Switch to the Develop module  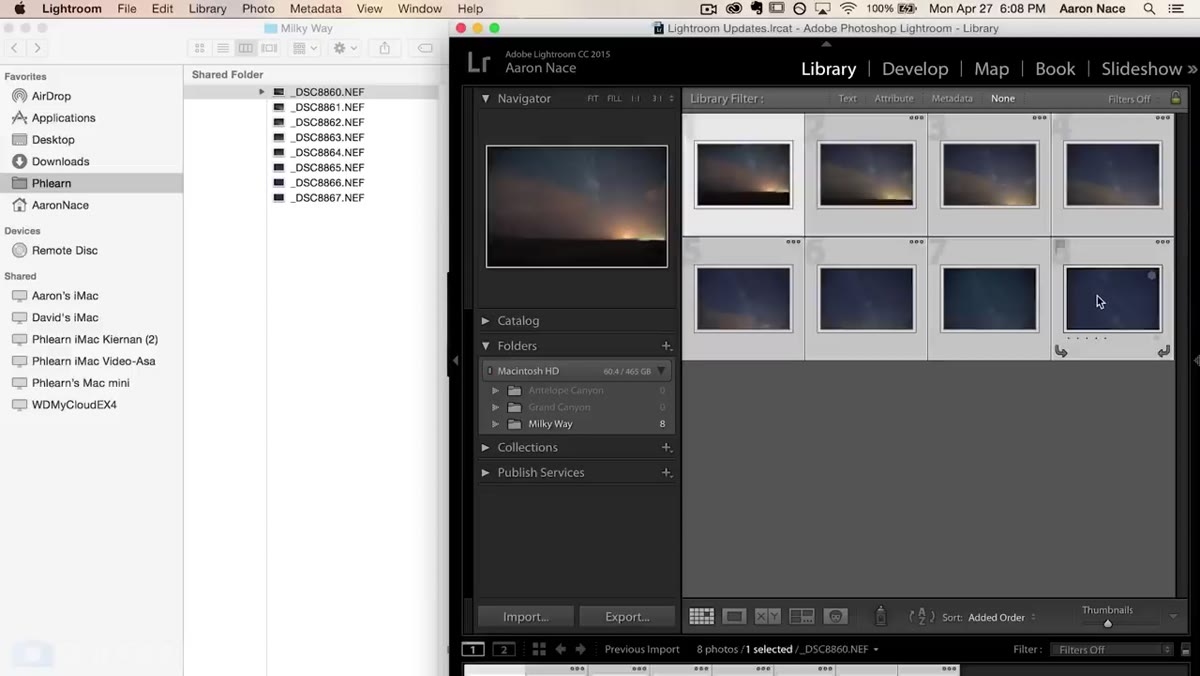pos(915,69)
